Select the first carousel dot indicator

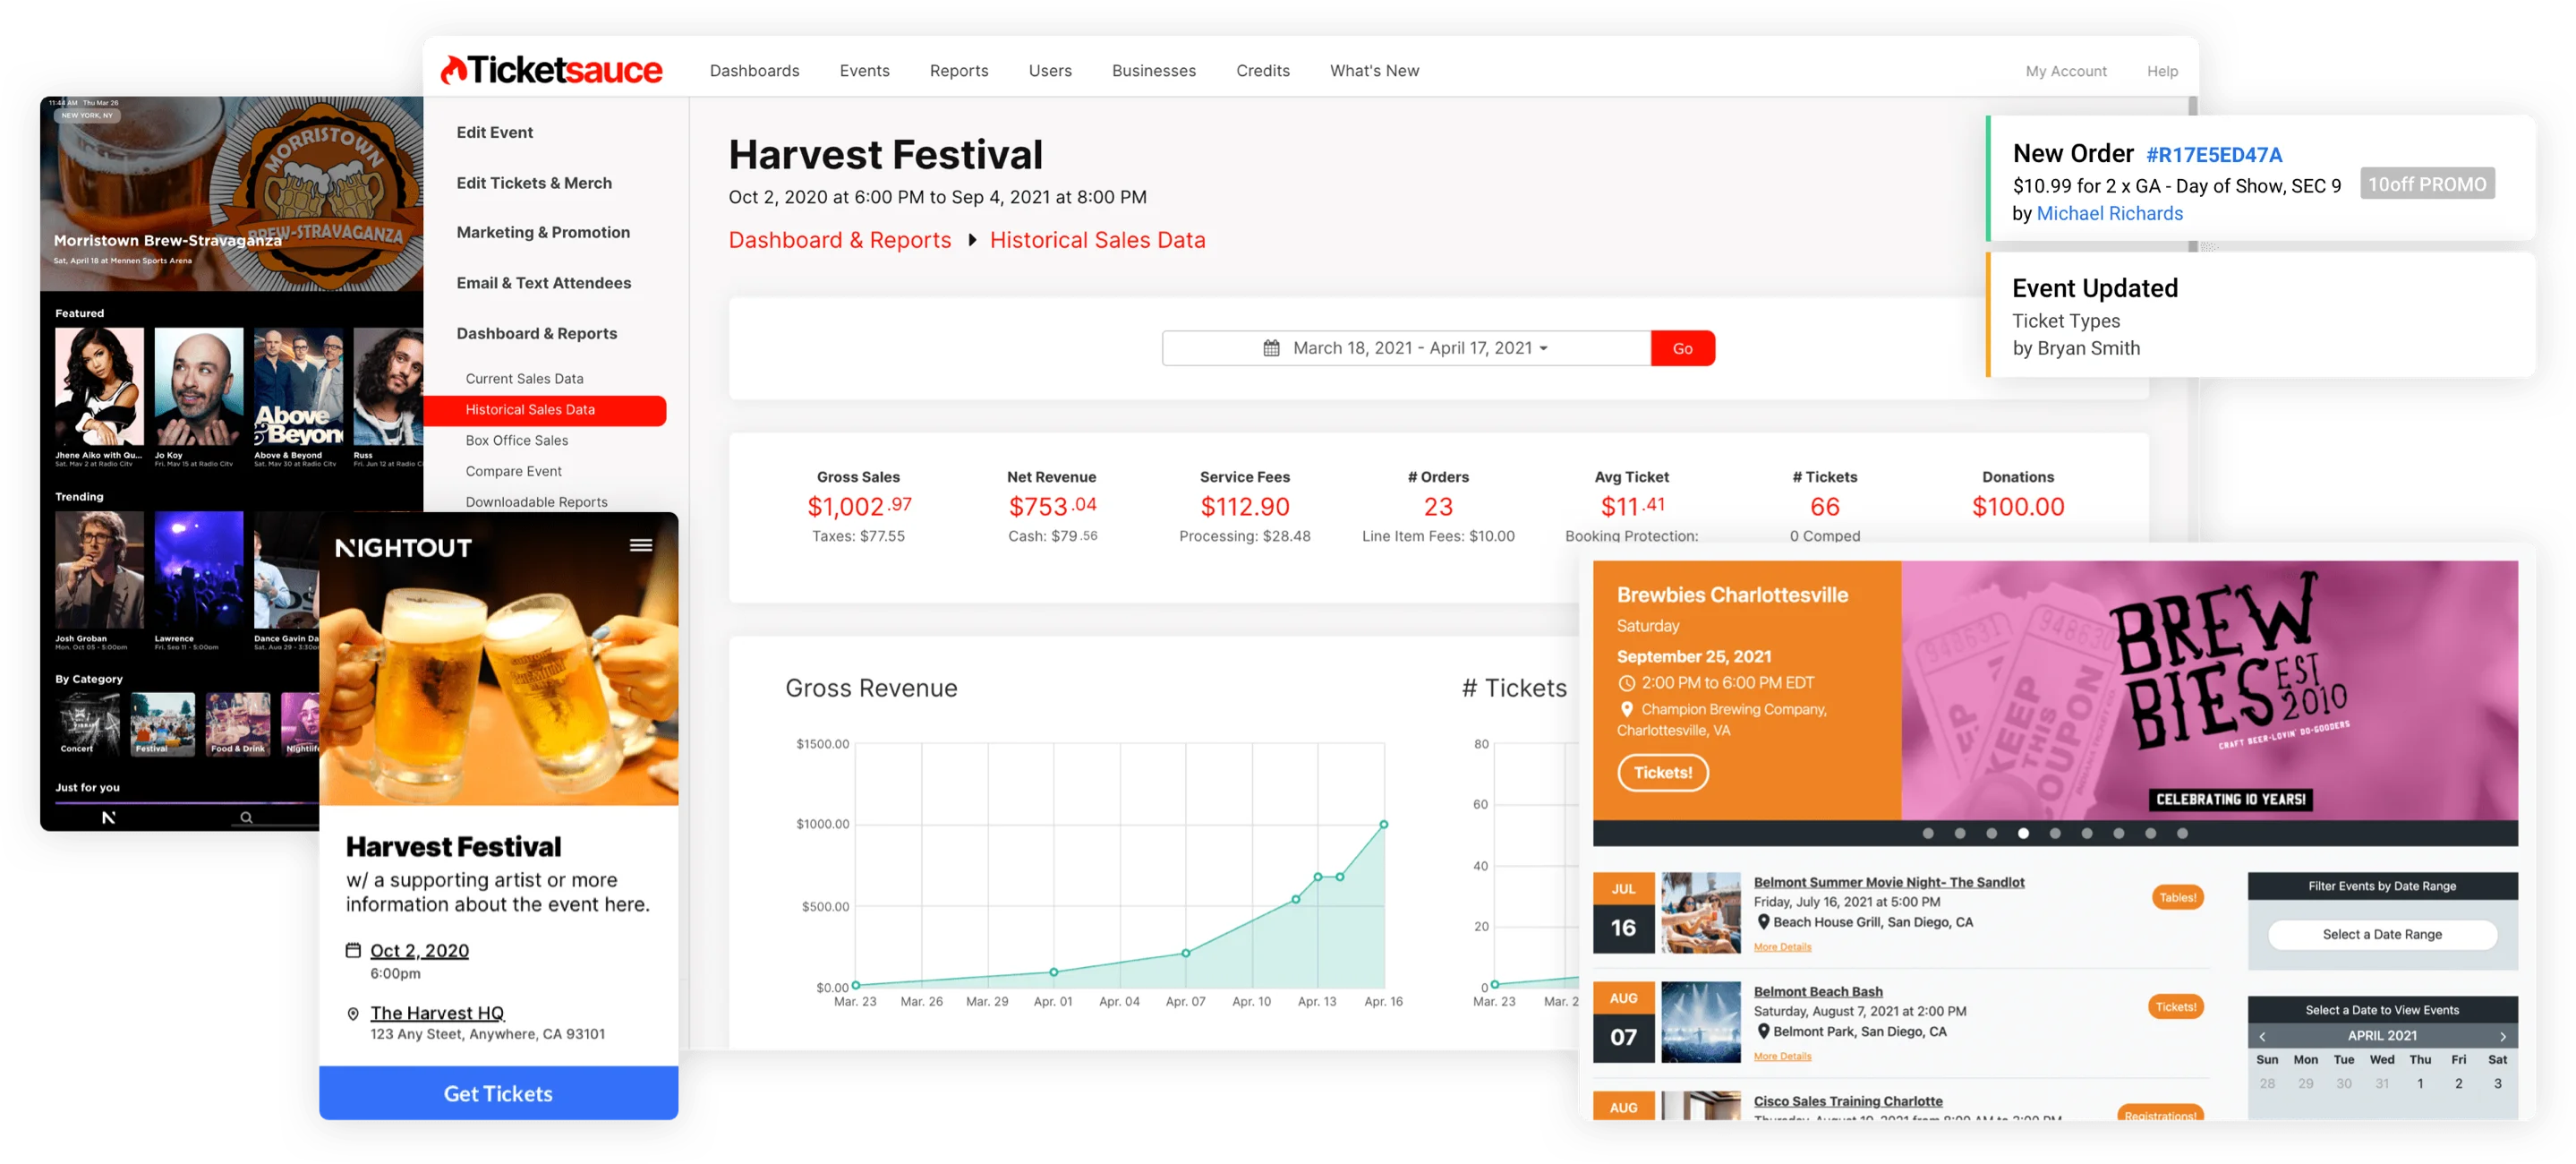tap(1928, 833)
